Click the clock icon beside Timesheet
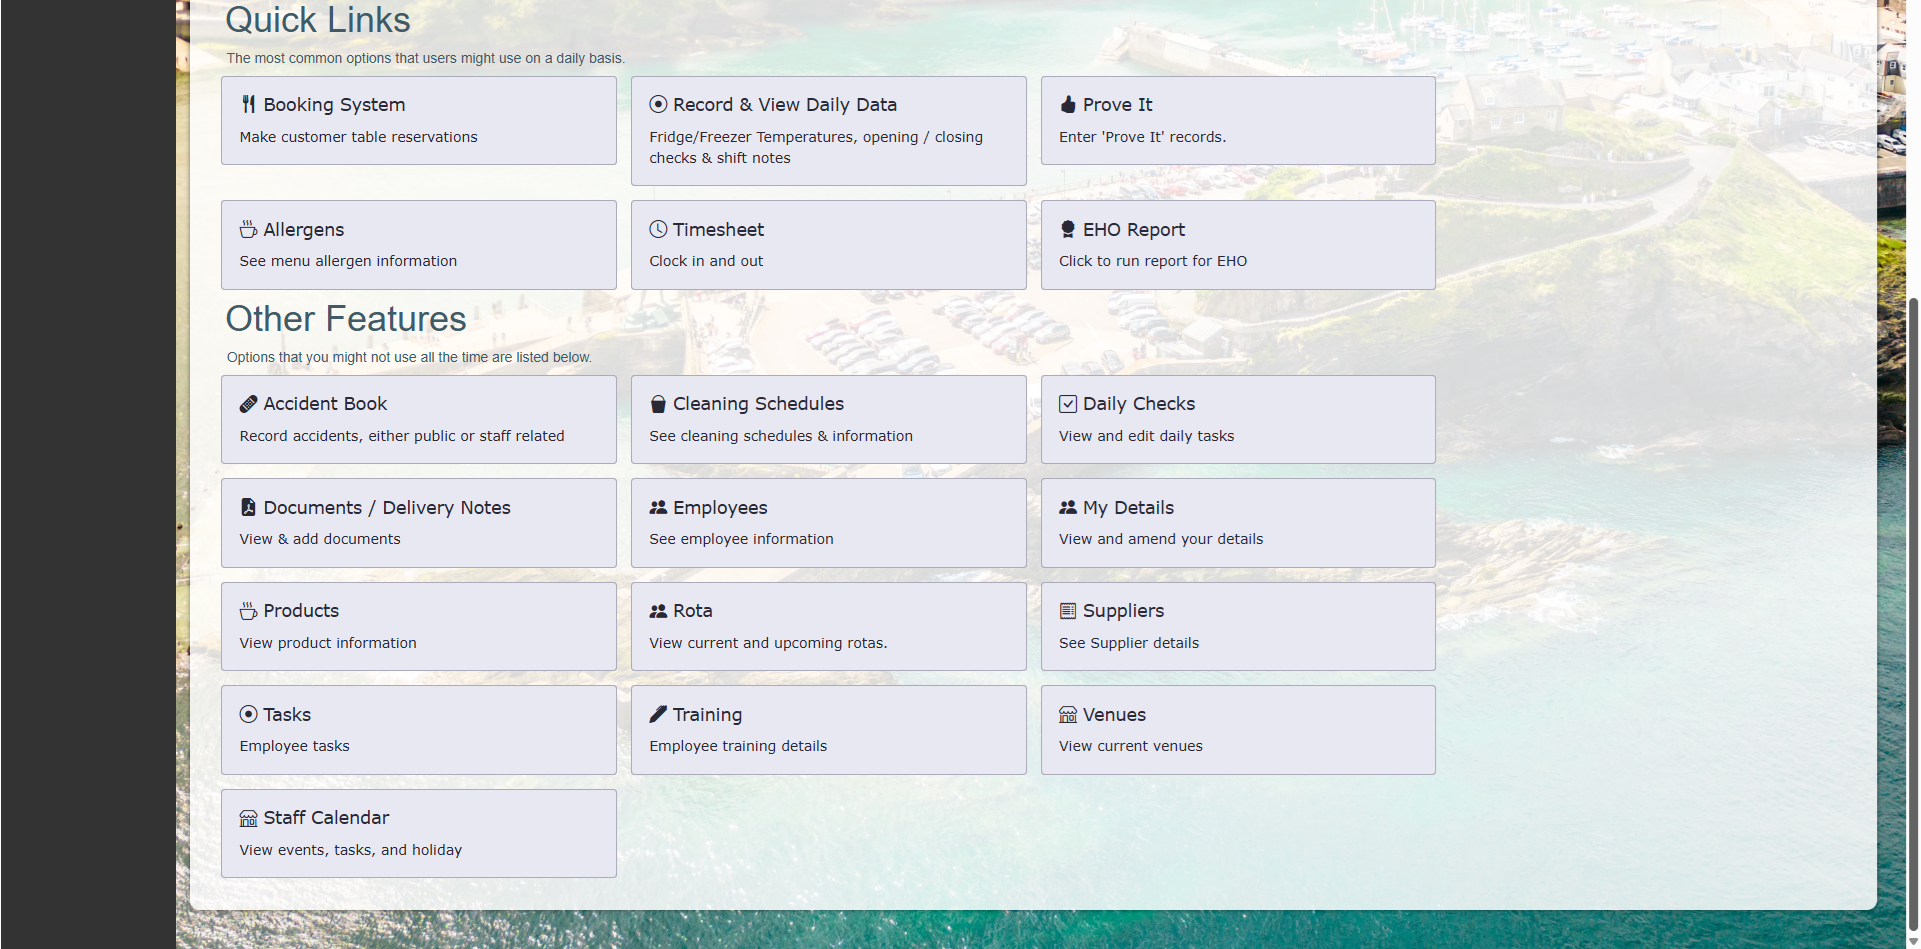The width and height of the screenshot is (1921, 949). (x=658, y=229)
